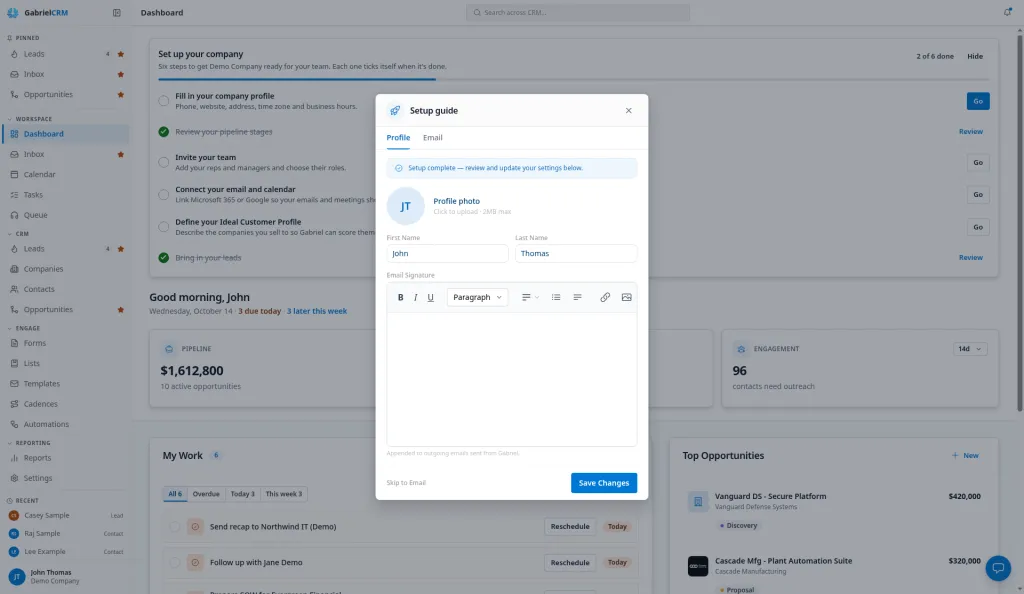Unpin the pinned Leads star
The image size is (1024, 594).
(120, 54)
